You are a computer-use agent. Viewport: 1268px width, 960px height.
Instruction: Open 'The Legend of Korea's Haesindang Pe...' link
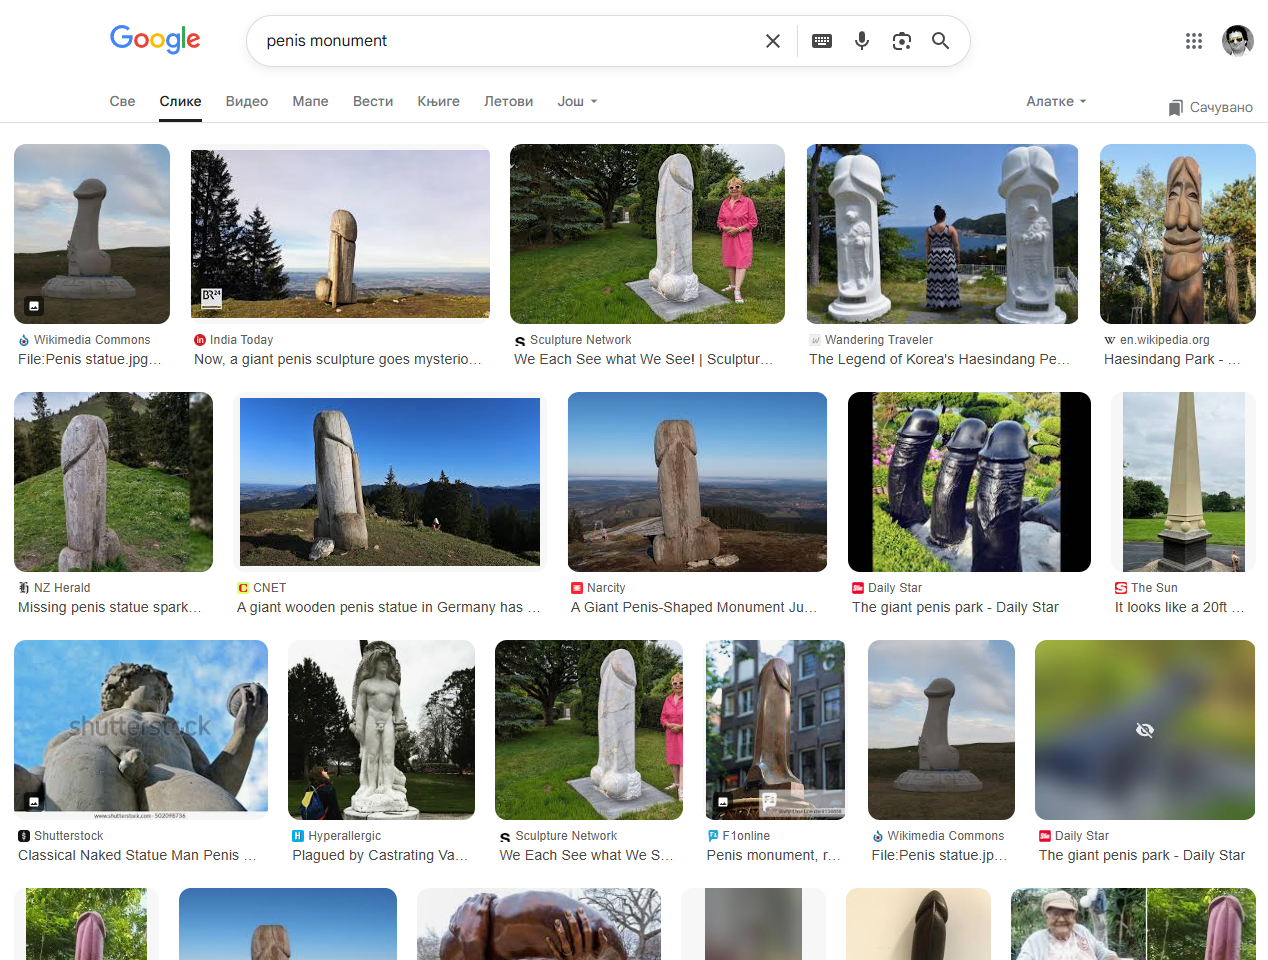tap(940, 359)
